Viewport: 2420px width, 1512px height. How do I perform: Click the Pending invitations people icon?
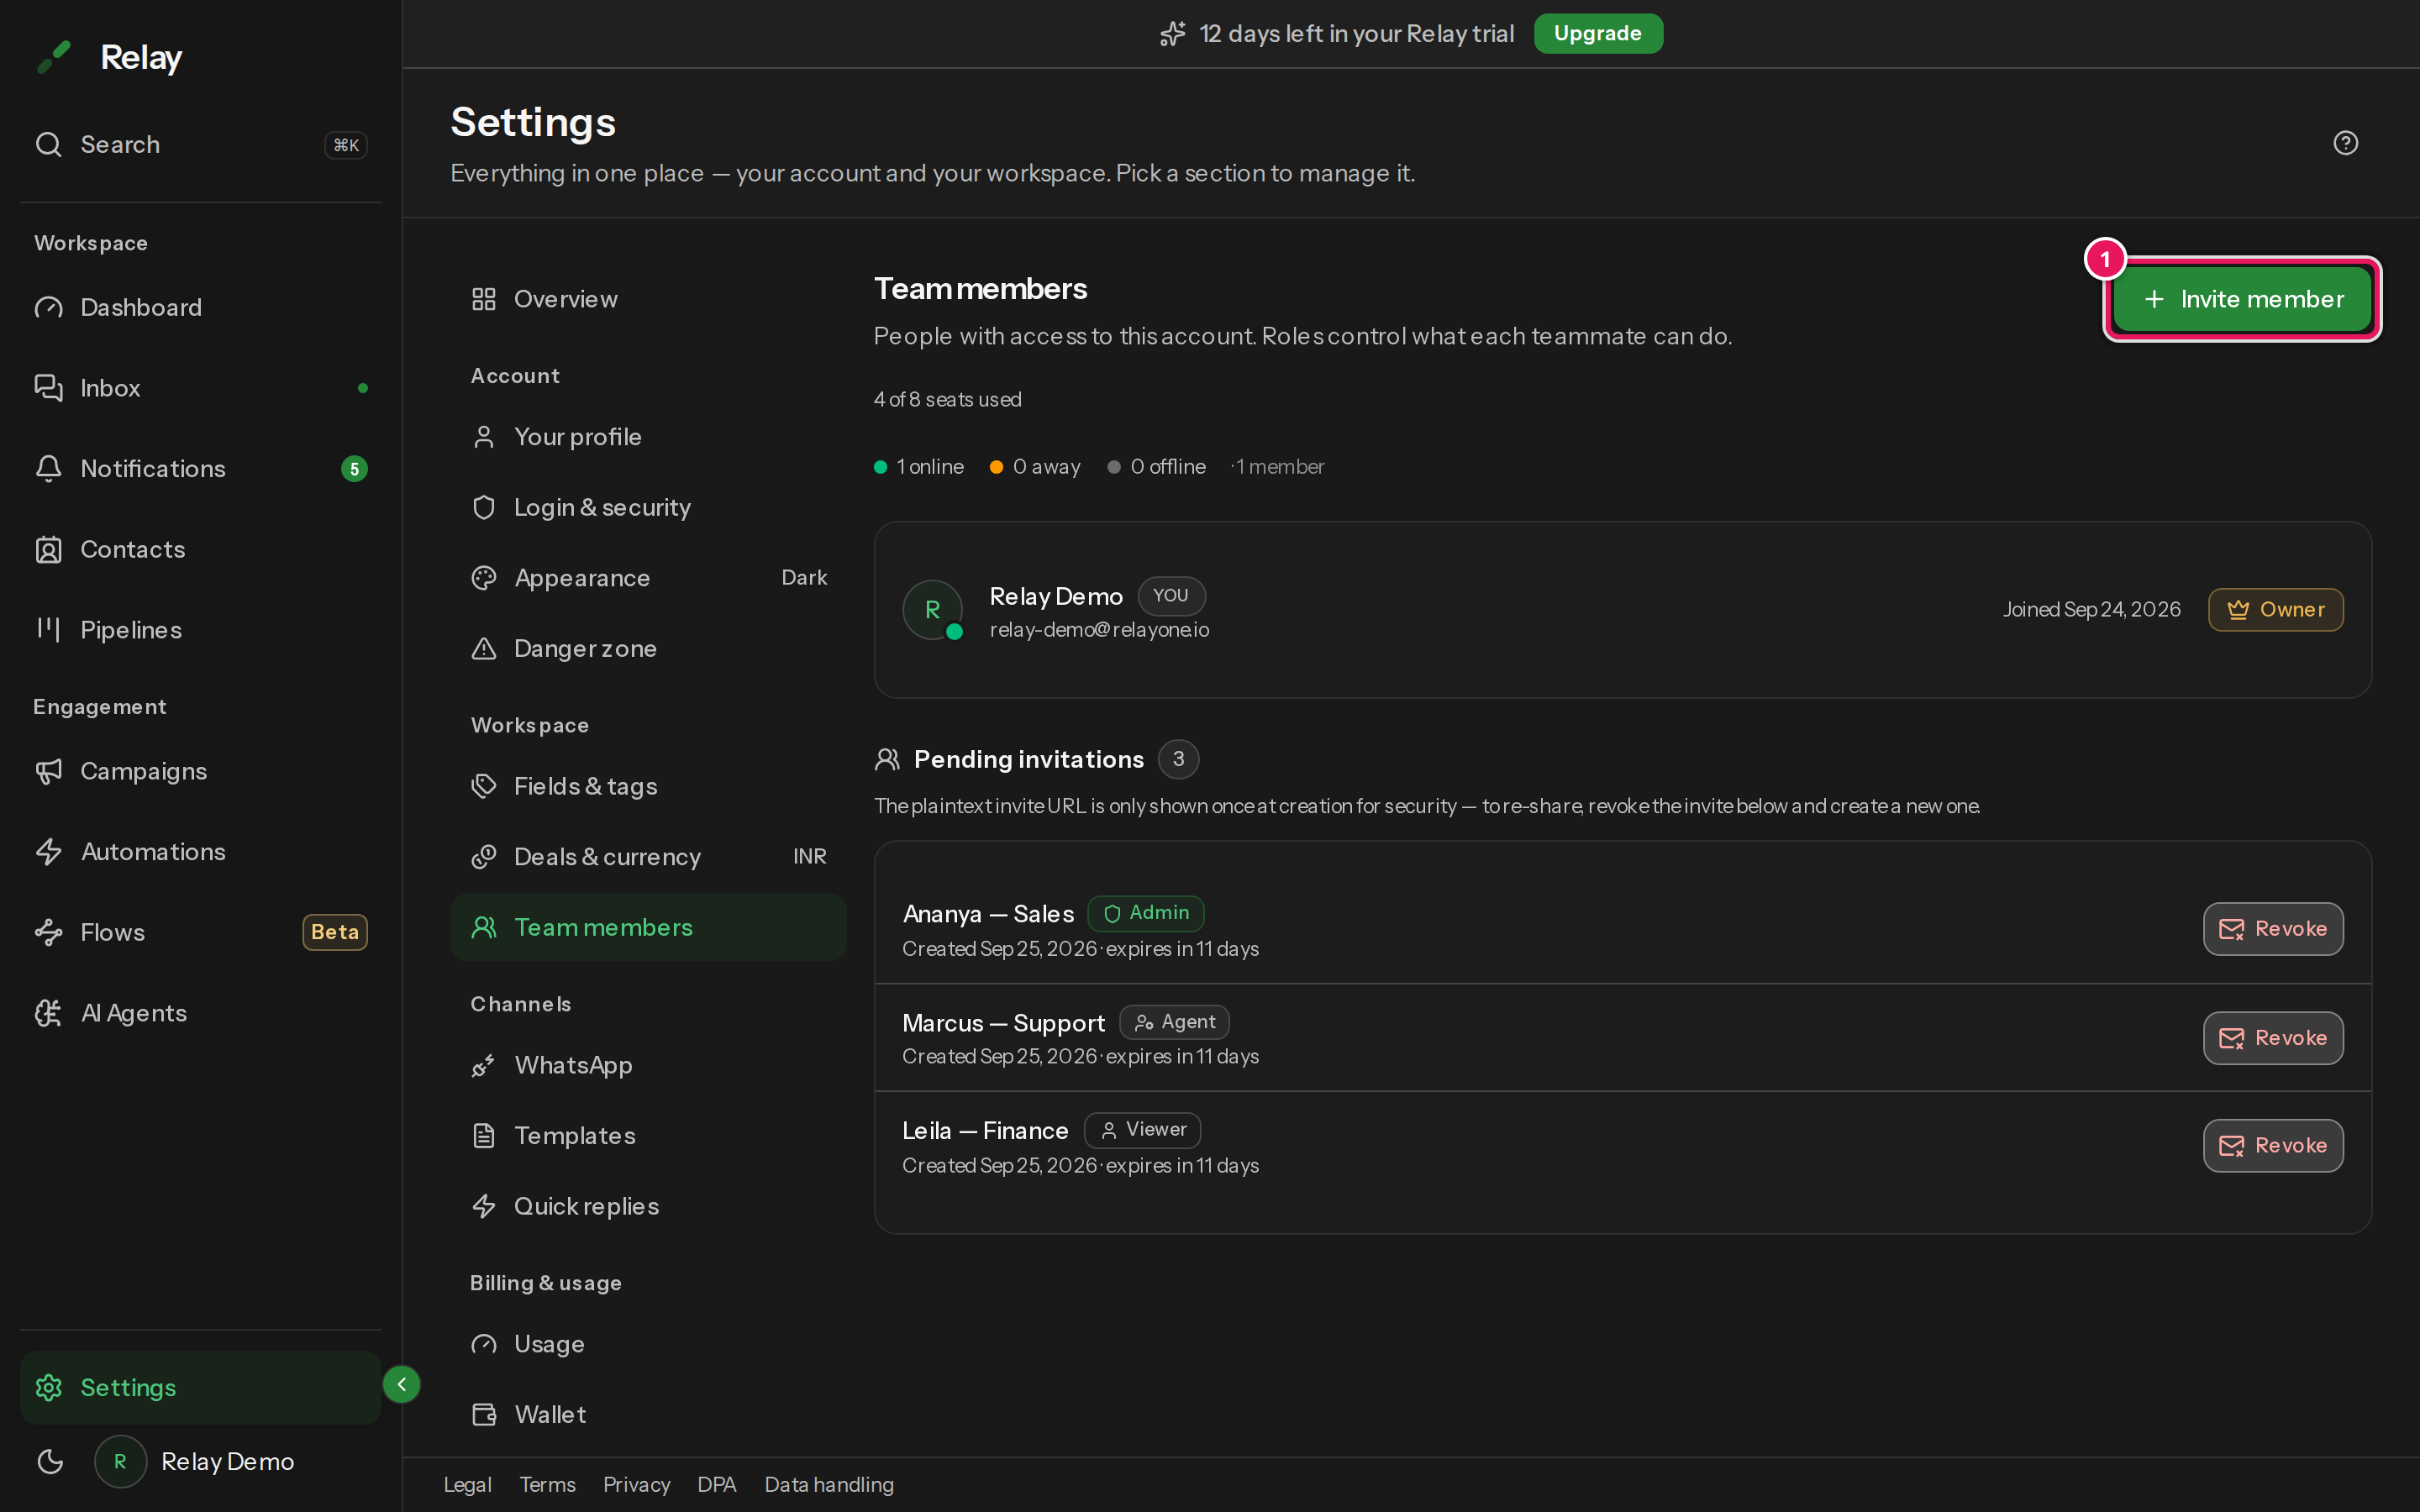coord(887,760)
